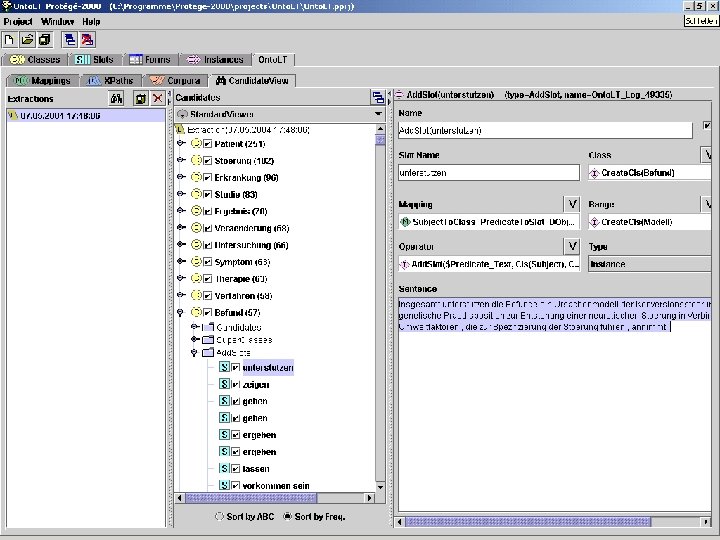This screenshot has height=540, width=720.
Task: Select the 'zeigen' slot entry in tree
Action: 255,384
